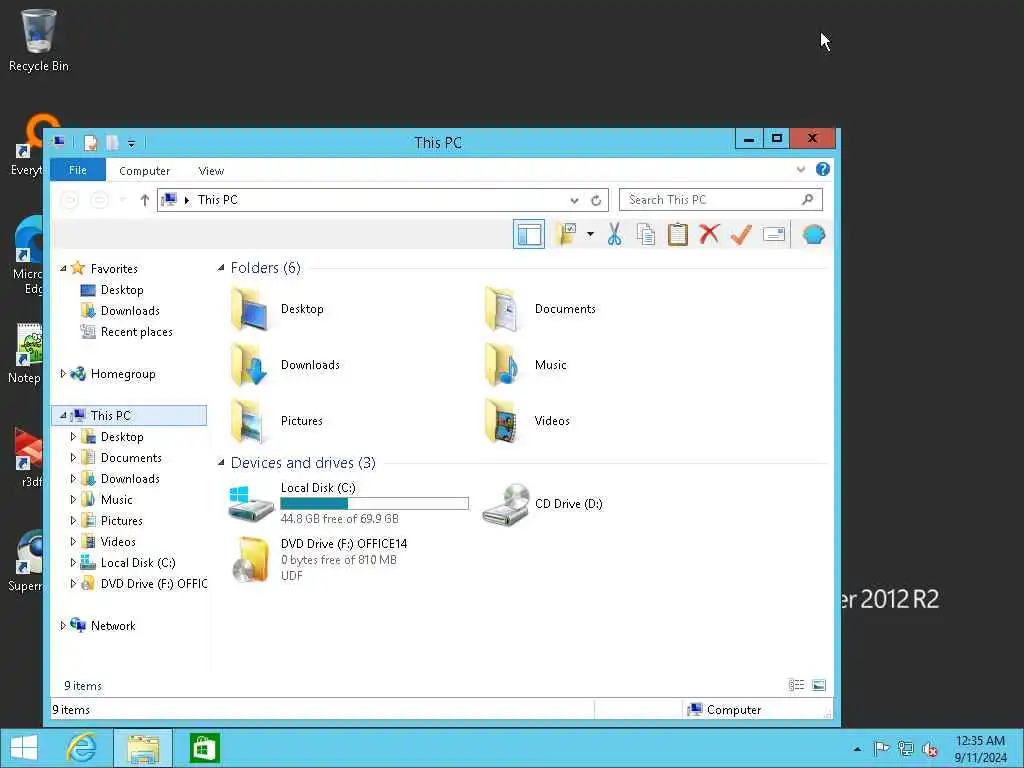Screen dimensions: 1024x768
Task: Collapse Devices and drives (3) group
Action: (221, 463)
